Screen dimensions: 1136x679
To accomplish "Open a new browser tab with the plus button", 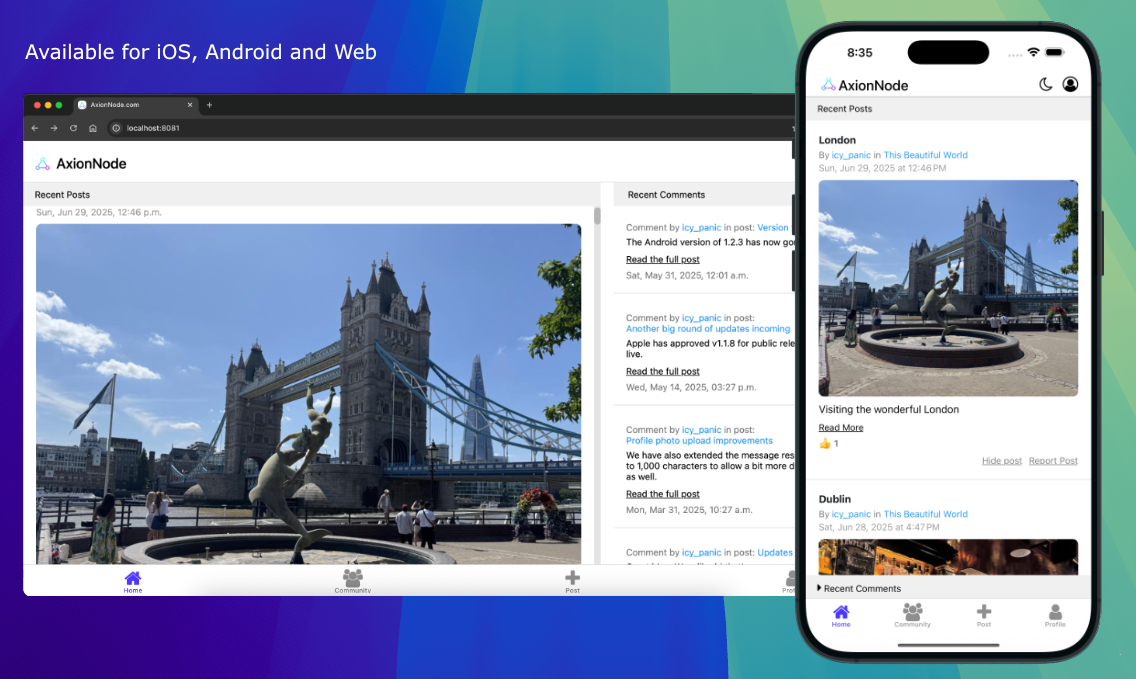I will (x=209, y=105).
